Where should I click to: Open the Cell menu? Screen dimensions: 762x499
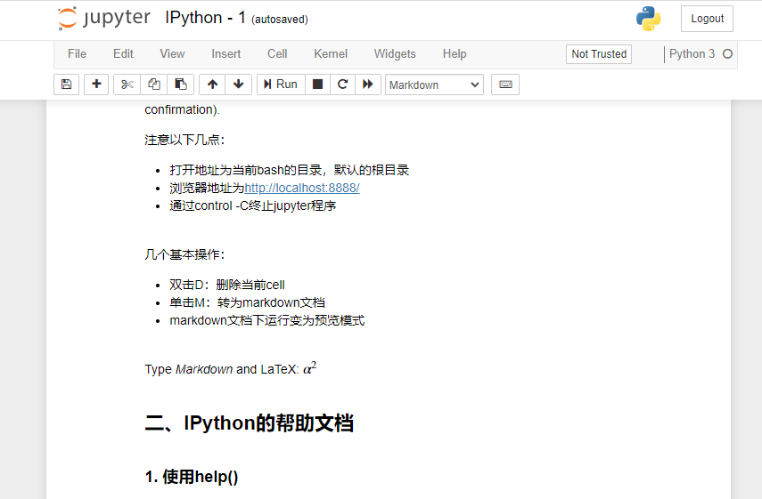coord(277,54)
